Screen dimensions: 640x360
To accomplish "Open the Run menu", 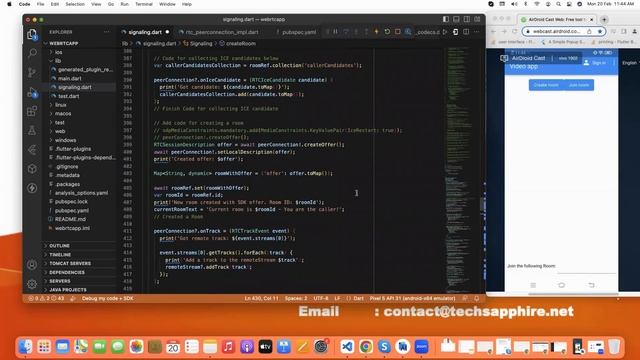I will [x=124, y=4].
